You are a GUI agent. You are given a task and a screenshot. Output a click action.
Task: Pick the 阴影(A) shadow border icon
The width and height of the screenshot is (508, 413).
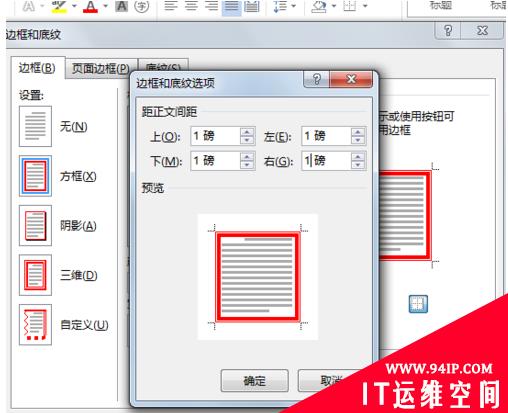35,225
